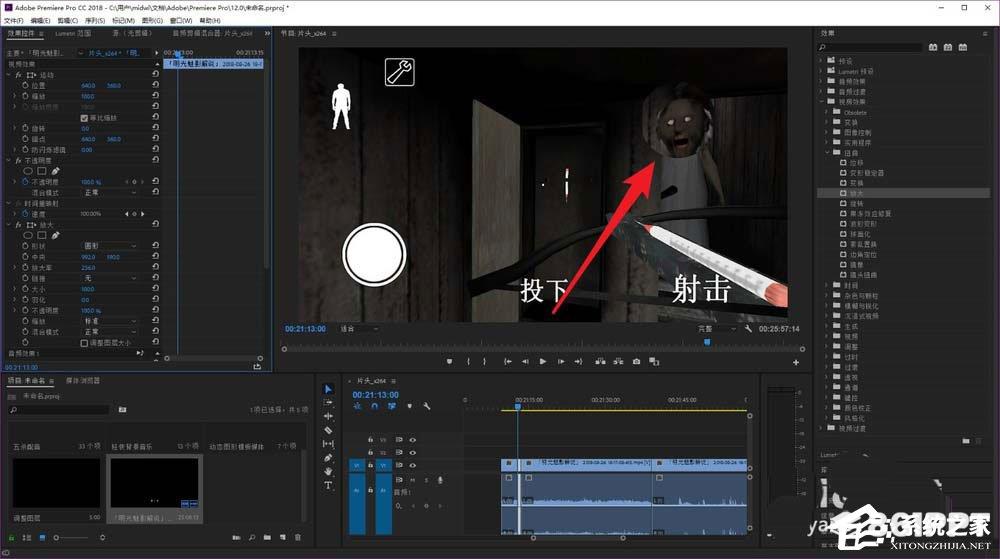The width and height of the screenshot is (1000, 559).
Task: Export frame with camera icon
Action: click(x=636, y=361)
